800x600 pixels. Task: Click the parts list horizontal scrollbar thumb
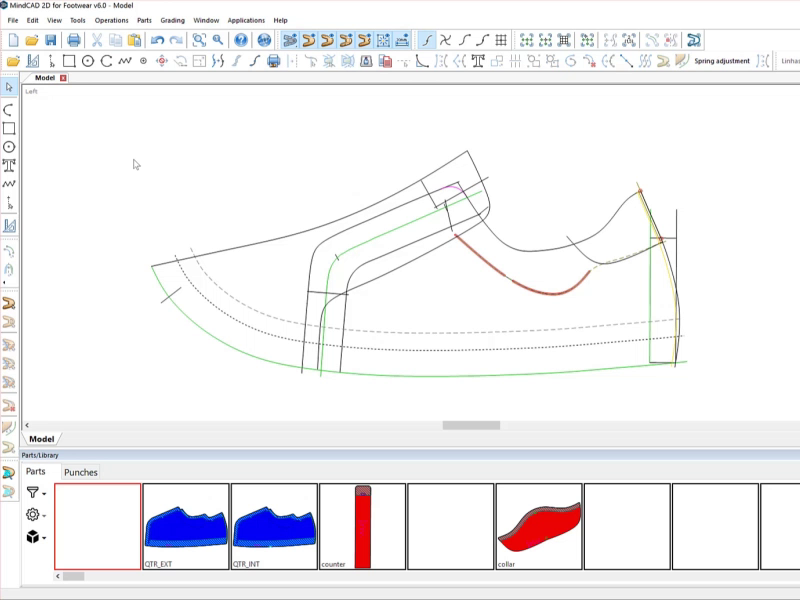[73, 576]
